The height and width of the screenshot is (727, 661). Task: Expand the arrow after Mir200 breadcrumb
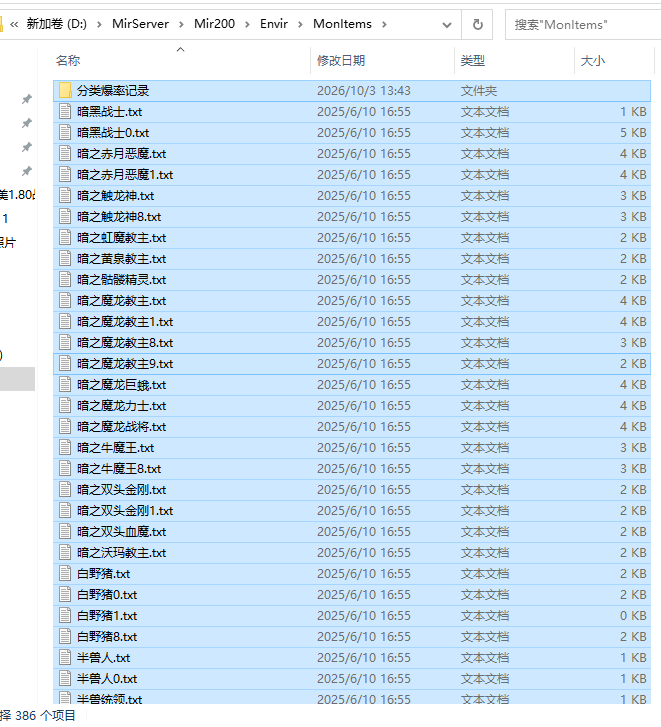coord(247,24)
